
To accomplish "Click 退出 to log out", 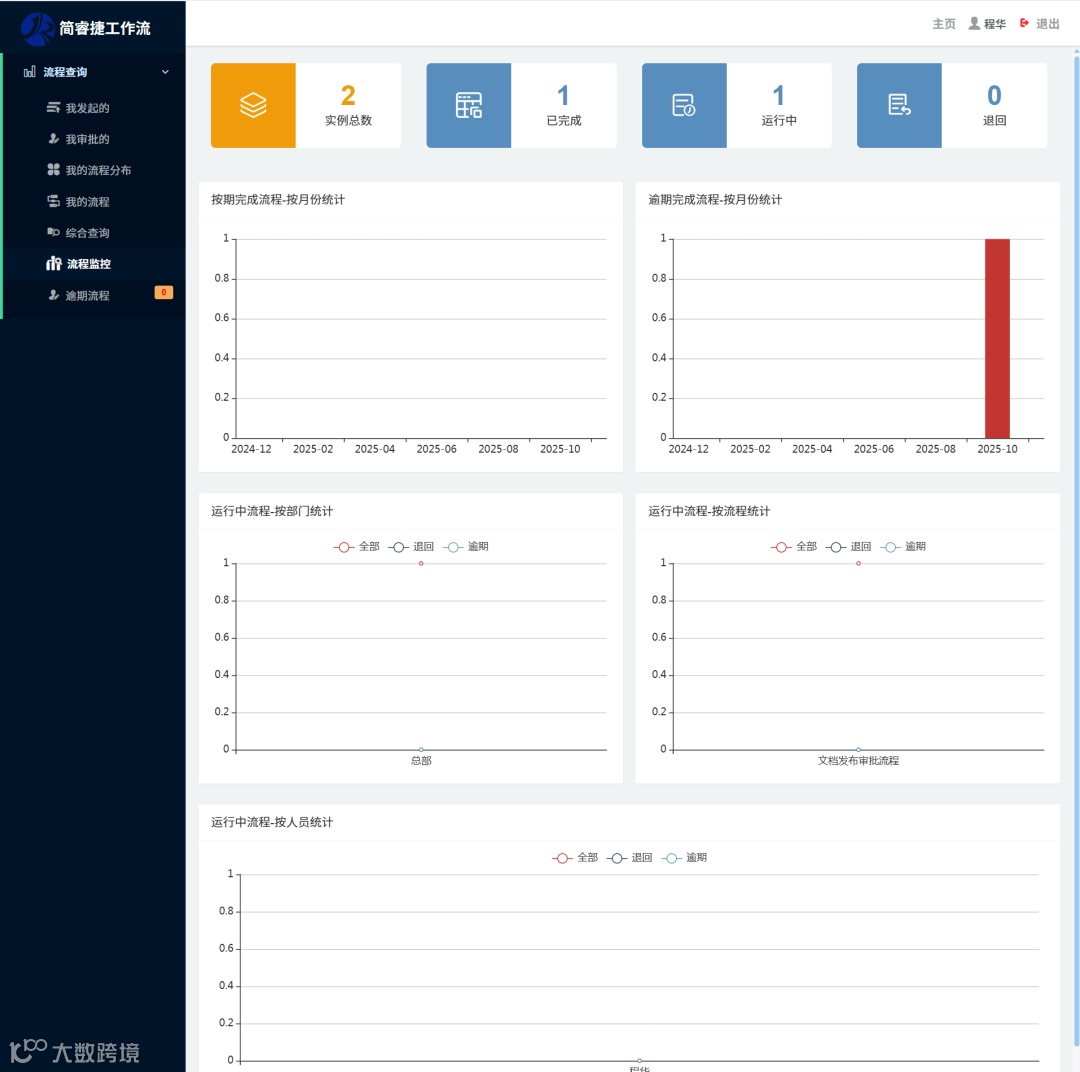I will pyautogui.click(x=1039, y=23).
